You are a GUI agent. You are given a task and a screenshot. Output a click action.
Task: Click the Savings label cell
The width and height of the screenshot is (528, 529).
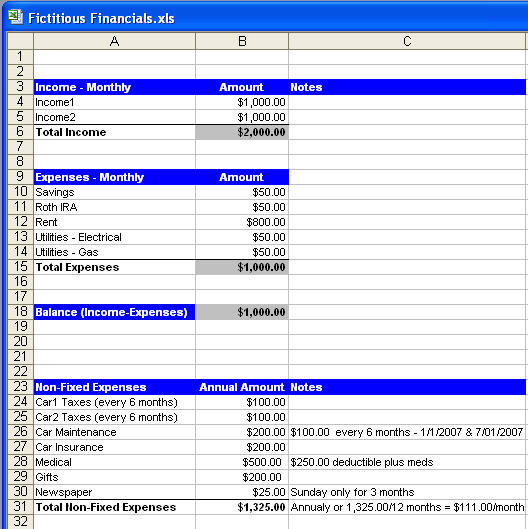point(114,192)
